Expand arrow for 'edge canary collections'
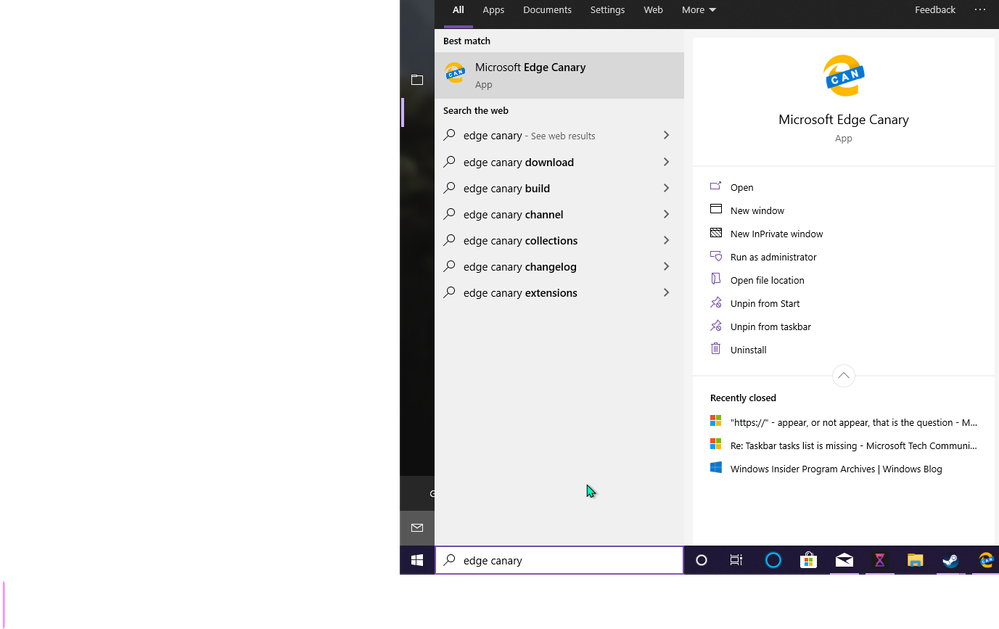Screen dimensions: 999x629 point(666,240)
